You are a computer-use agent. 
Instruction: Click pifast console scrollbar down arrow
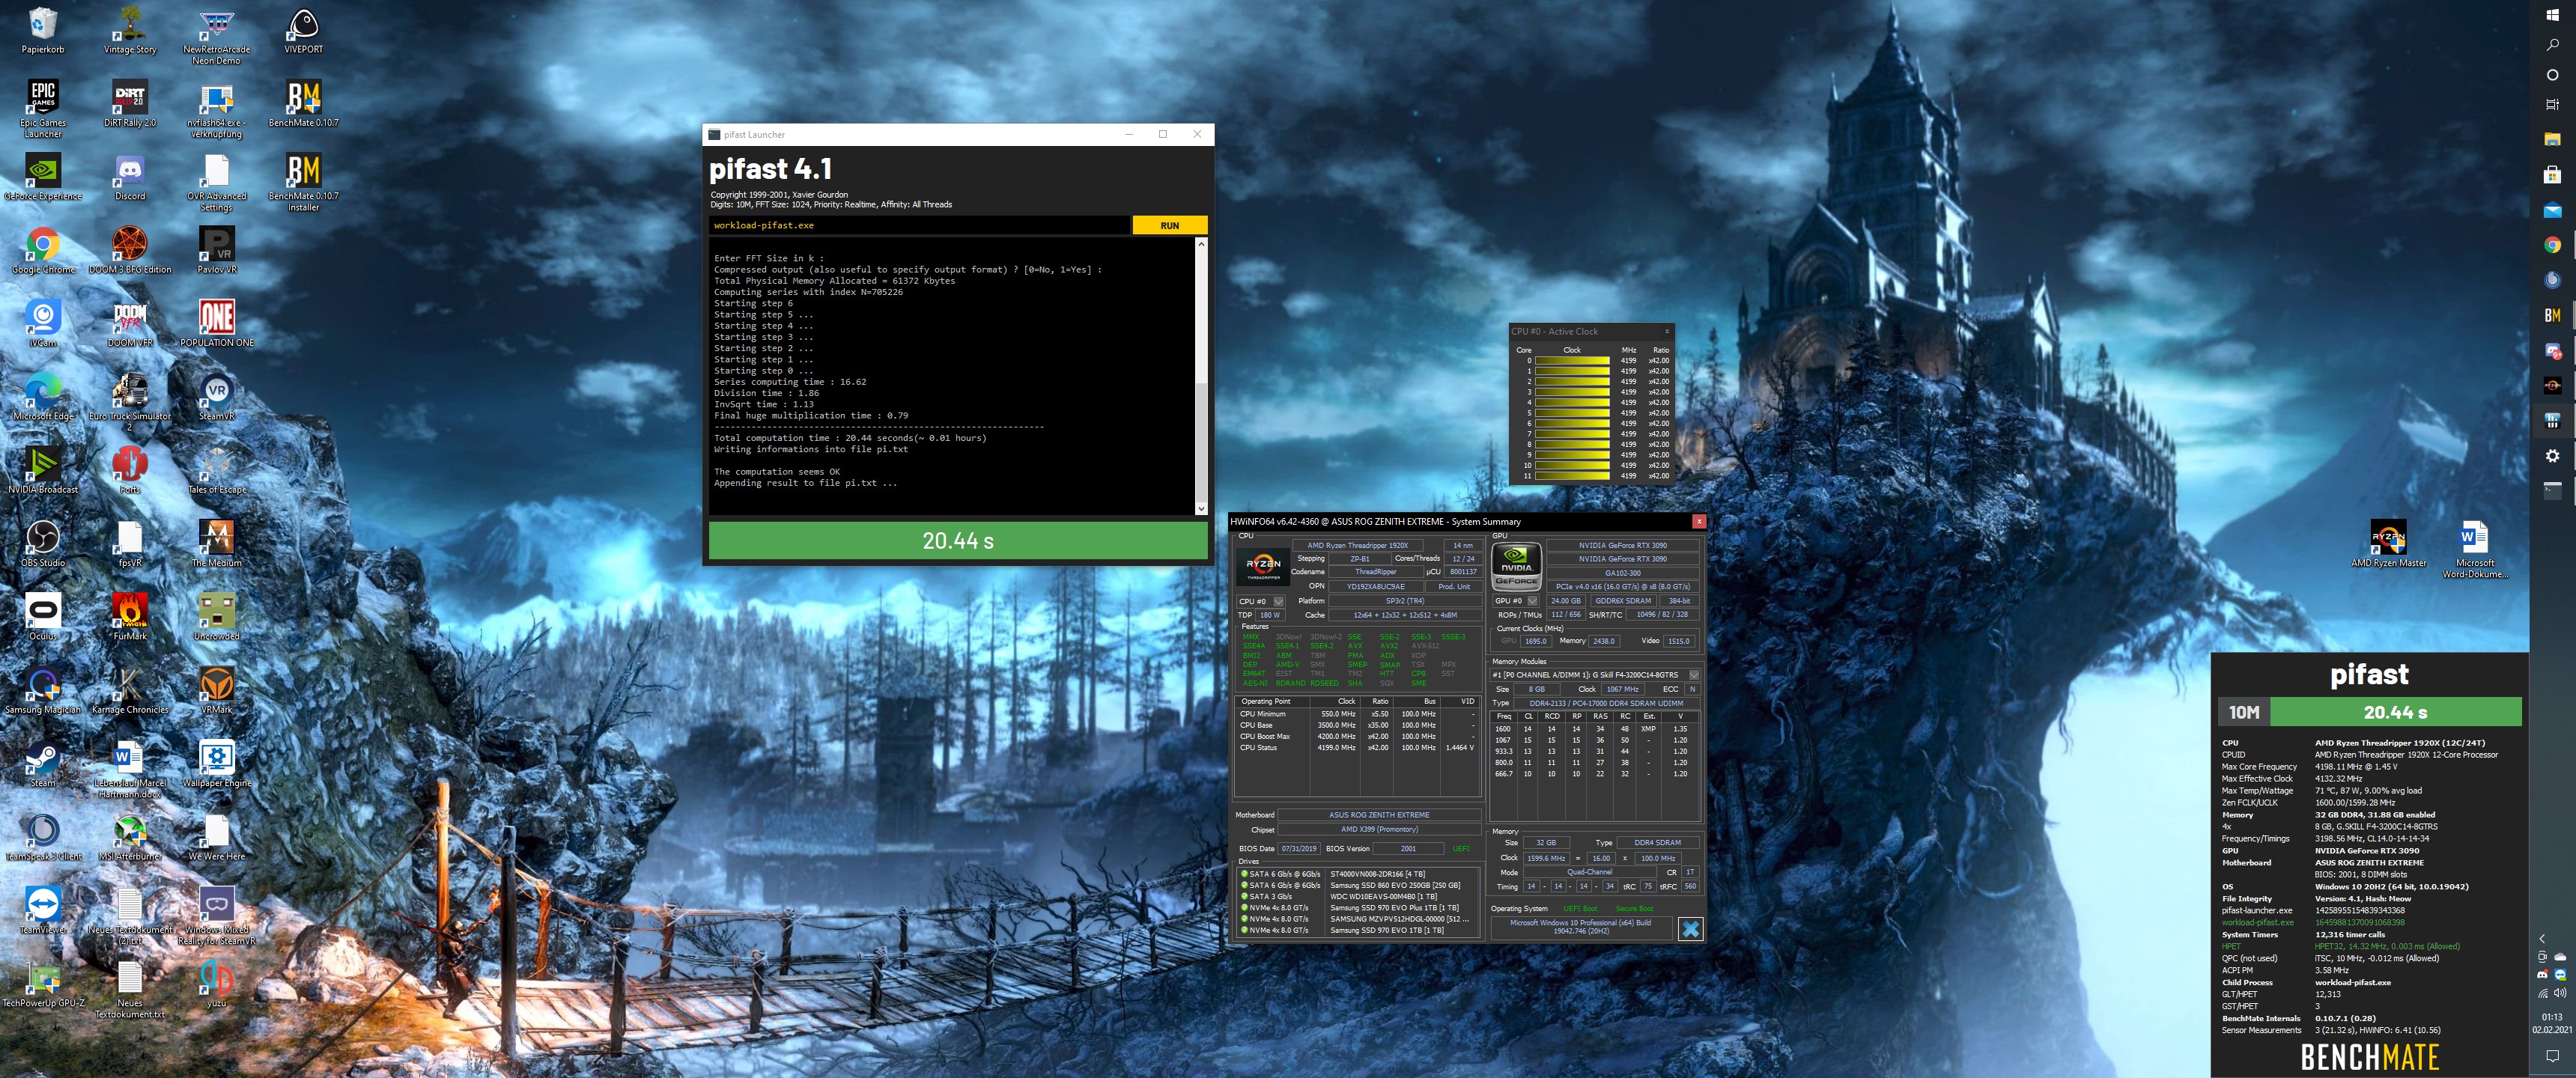click(1201, 509)
